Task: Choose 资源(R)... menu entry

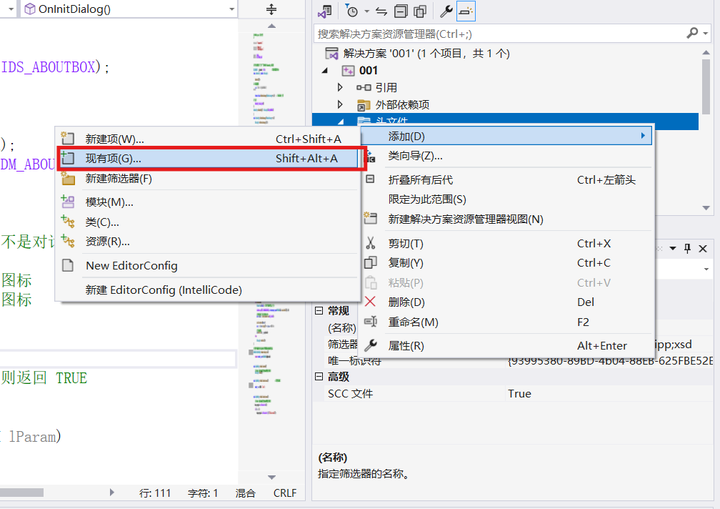Action: [207, 242]
